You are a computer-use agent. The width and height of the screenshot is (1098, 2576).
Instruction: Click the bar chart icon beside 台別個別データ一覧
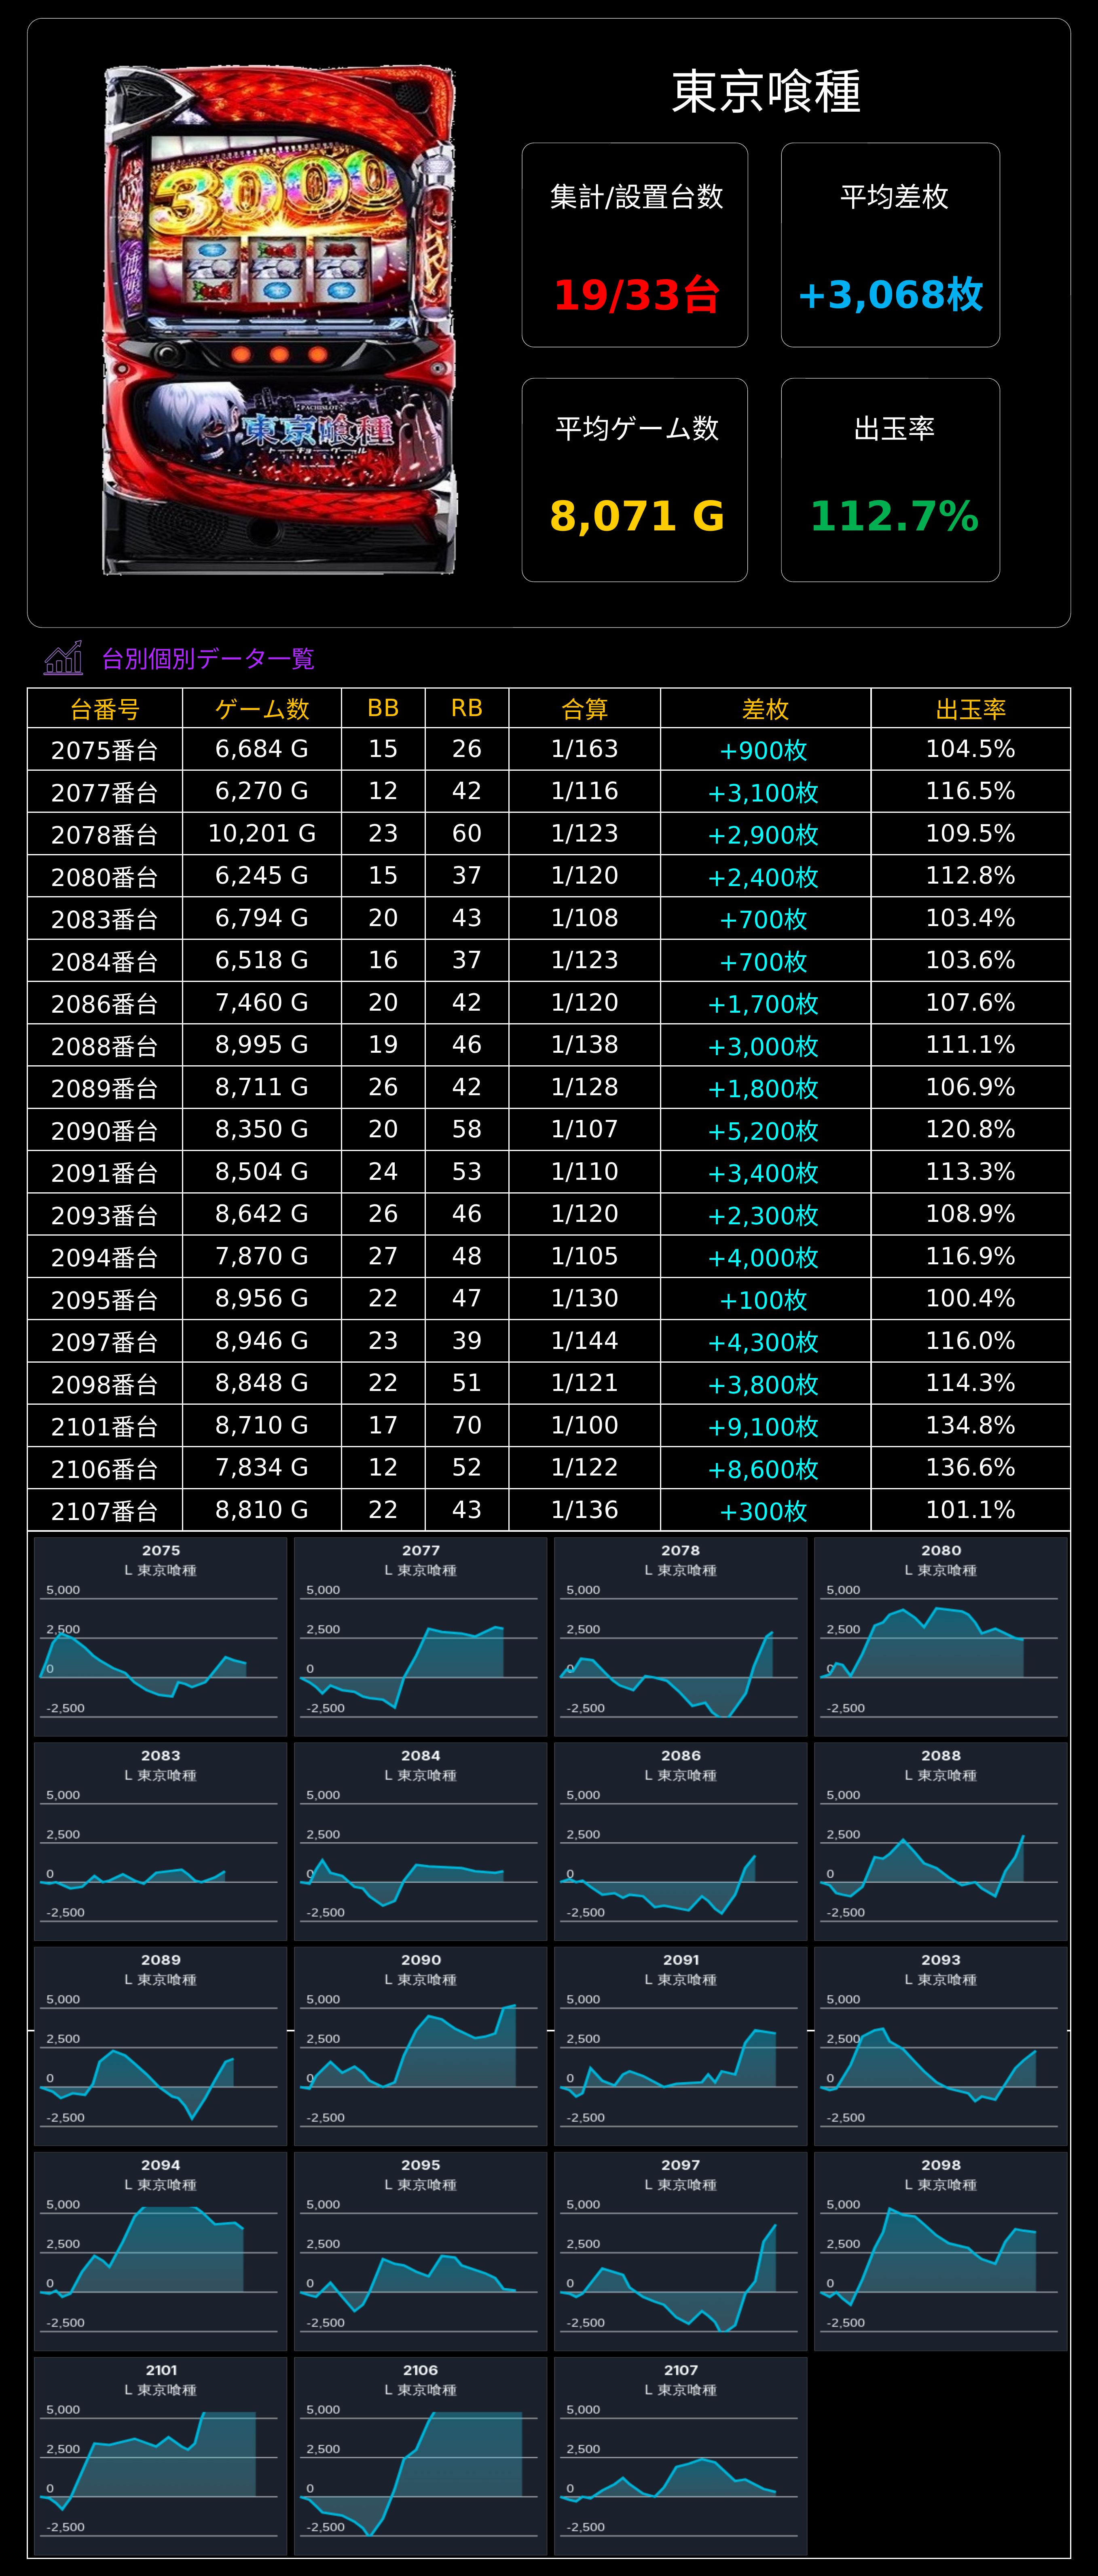coord(63,658)
